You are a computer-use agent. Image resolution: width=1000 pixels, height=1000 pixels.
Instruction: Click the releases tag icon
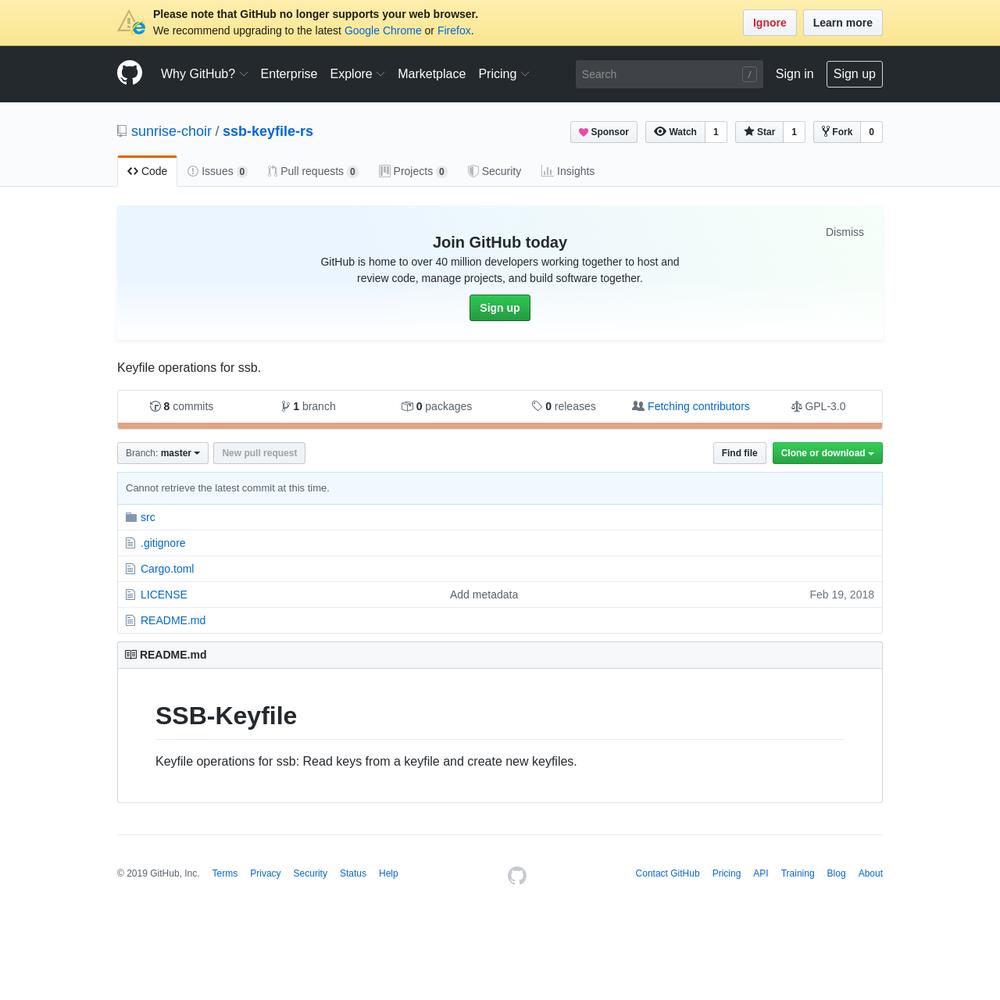tap(537, 406)
